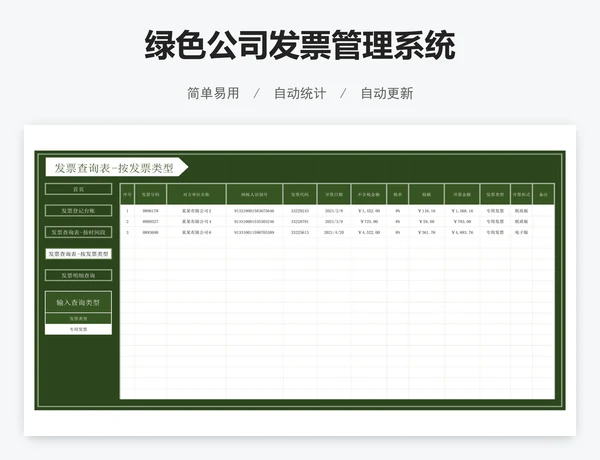Select the 不含税金额 column header
Viewport: 600px width, 460px height.
tap(369, 194)
